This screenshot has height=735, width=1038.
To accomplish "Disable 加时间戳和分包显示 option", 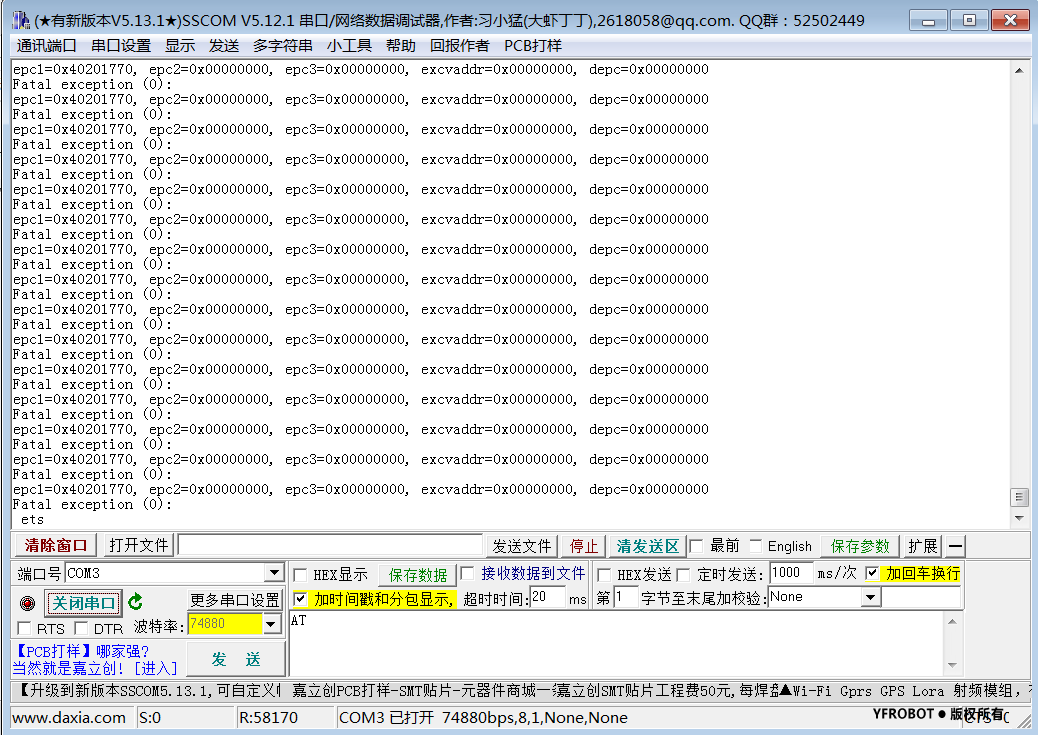I will tap(300, 600).
